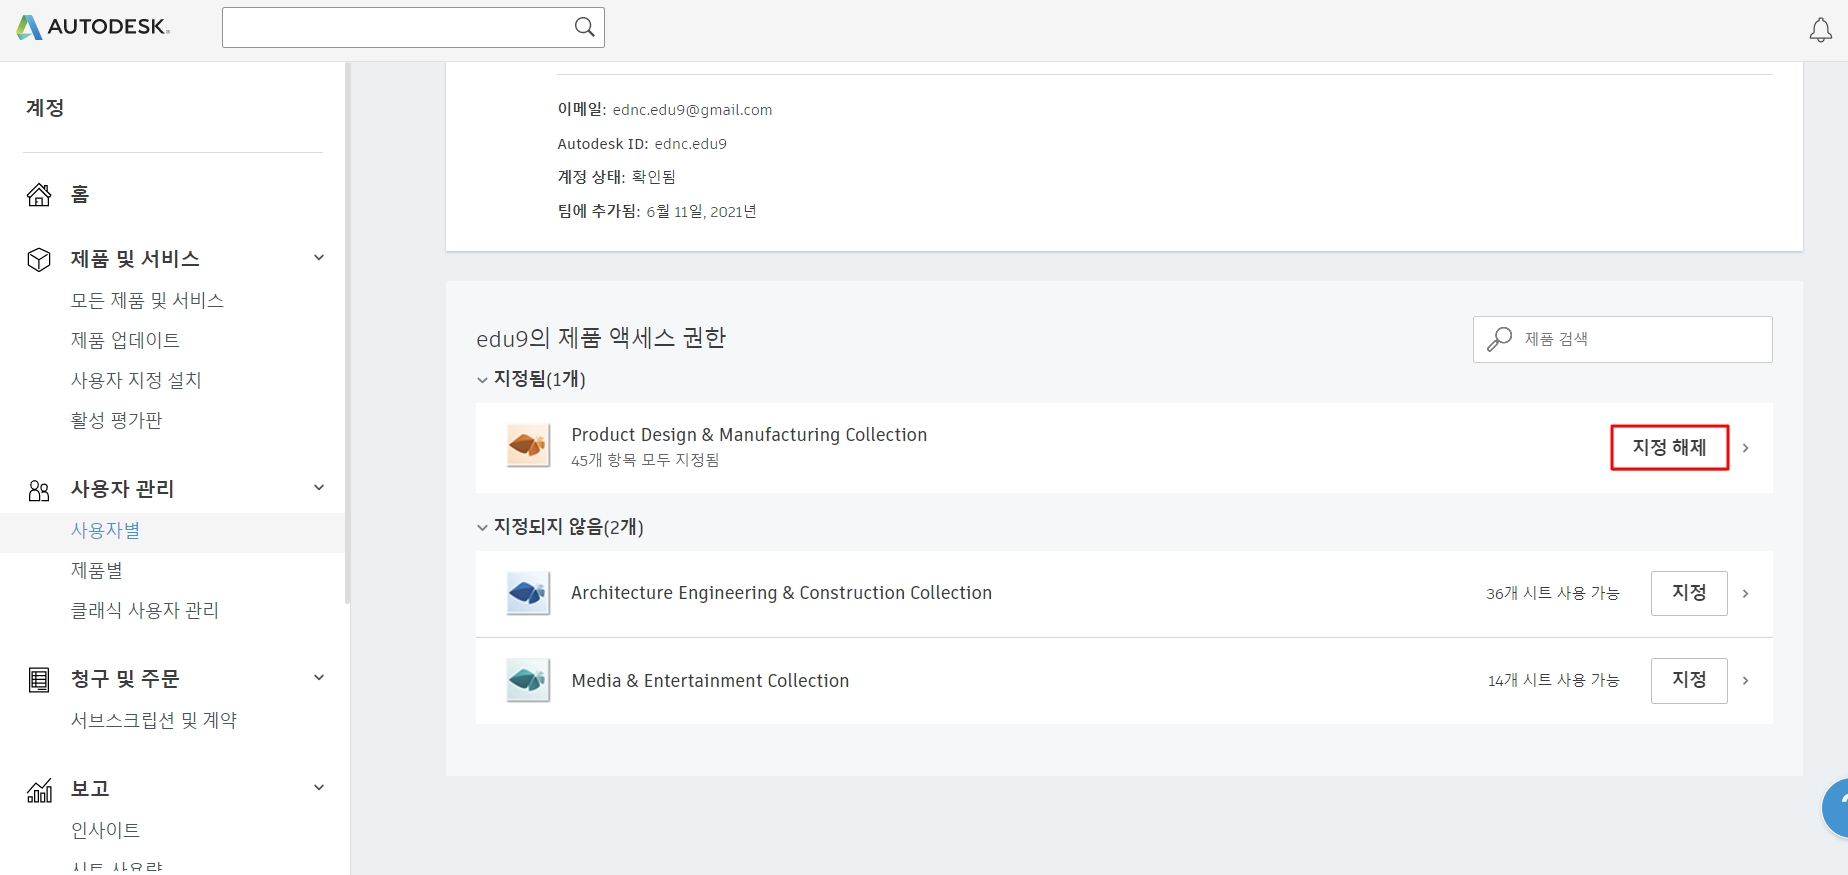The image size is (1848, 875).
Task: Open 사용자 지정 설치
Action: (136, 380)
